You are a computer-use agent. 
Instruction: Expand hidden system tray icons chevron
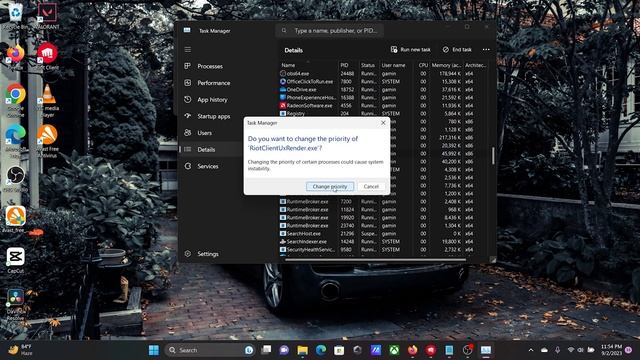tap(531, 350)
